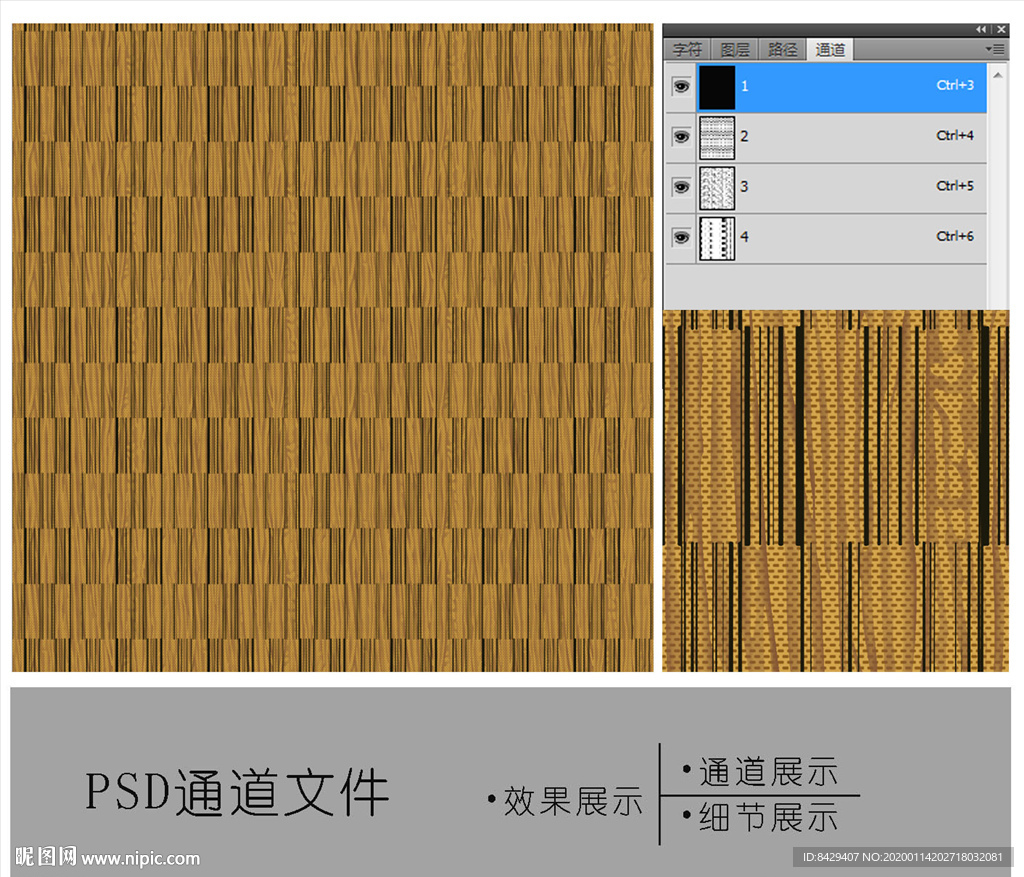Switch to the 字符 tab
1024x877 pixels.
[x=687, y=50]
